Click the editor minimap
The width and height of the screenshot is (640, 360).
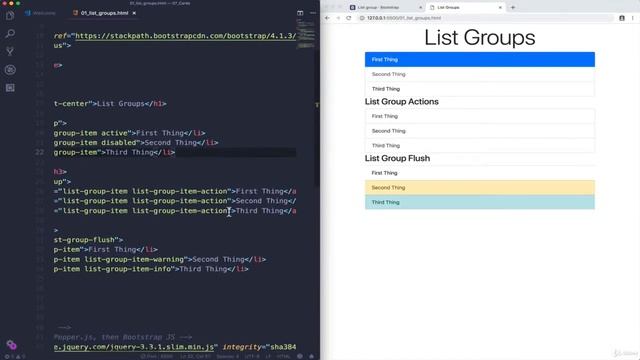306,35
